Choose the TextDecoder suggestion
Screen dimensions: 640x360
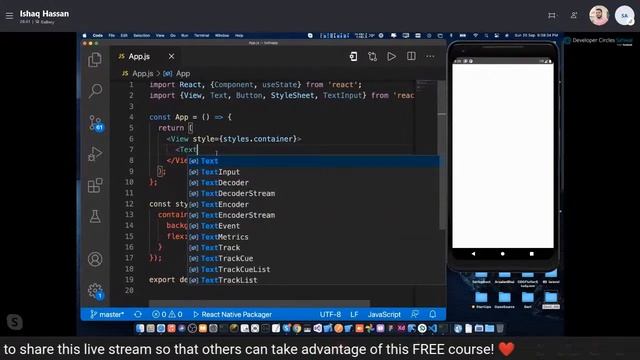tap(313, 182)
